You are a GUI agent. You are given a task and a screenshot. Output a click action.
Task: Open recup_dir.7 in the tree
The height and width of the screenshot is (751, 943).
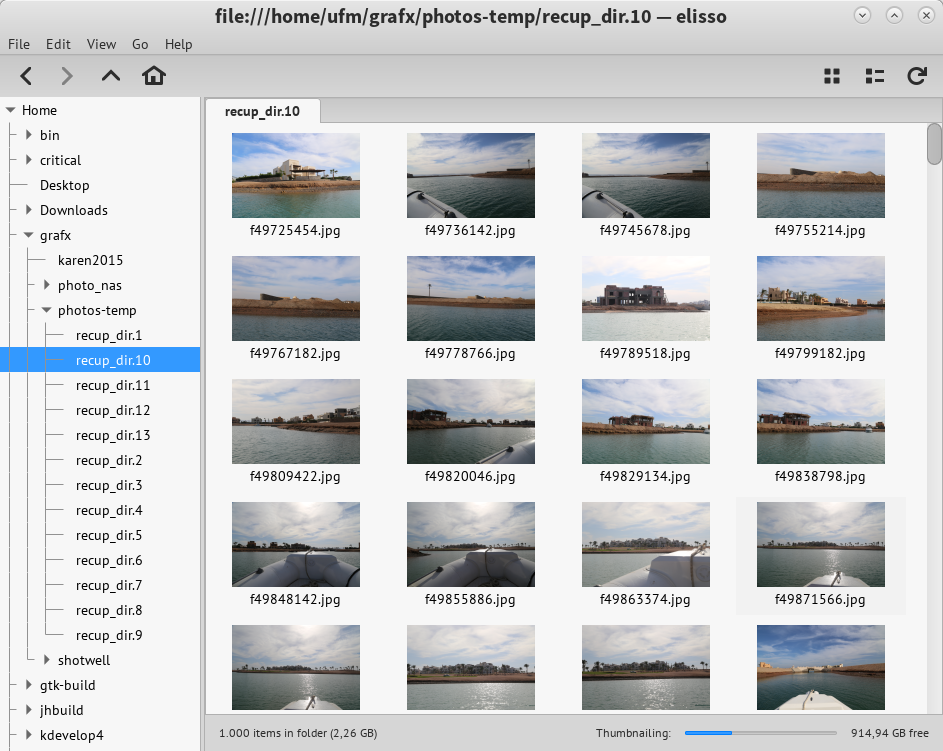pos(109,585)
